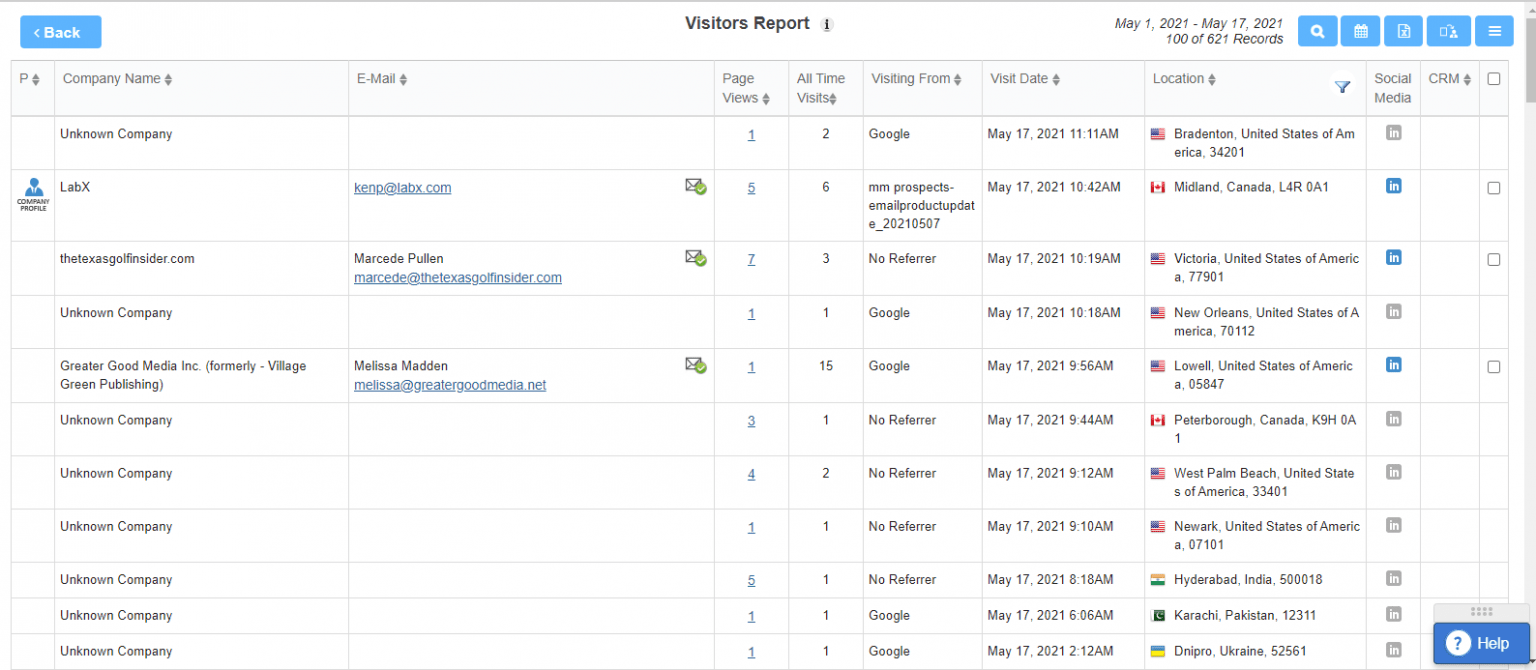
Task: Click the verified email envelope next to kenp@labx.com
Action: click(696, 185)
